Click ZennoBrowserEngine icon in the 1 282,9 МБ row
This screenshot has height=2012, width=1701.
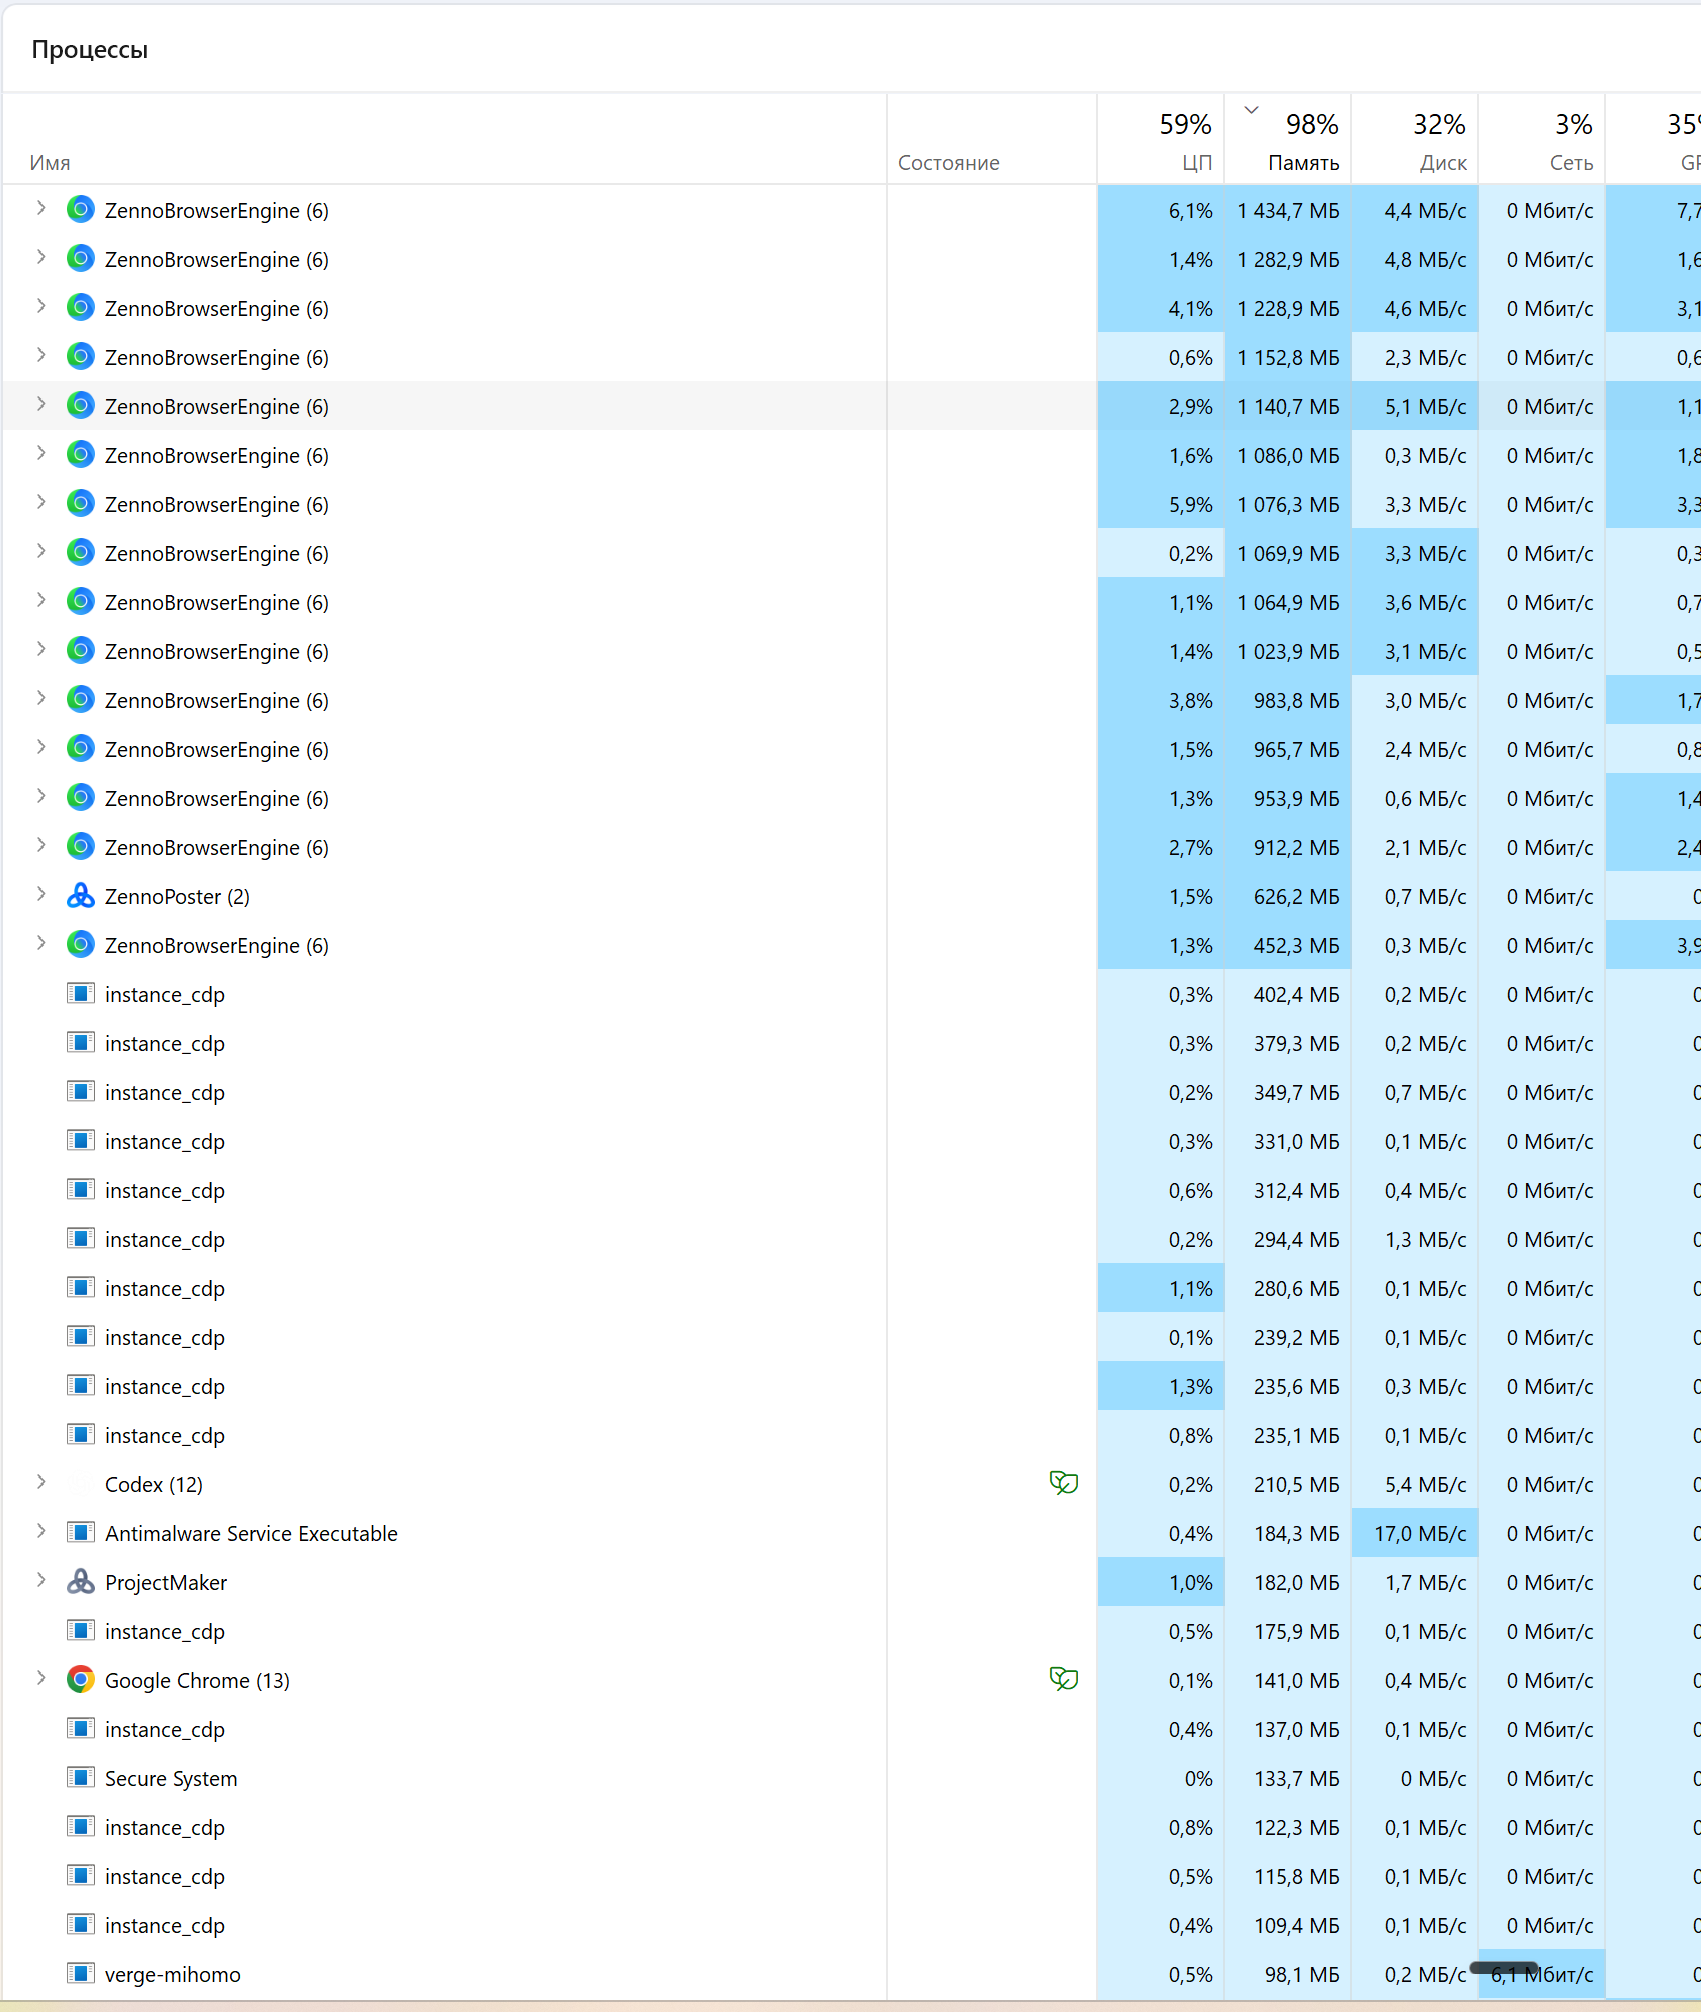[x=81, y=259]
